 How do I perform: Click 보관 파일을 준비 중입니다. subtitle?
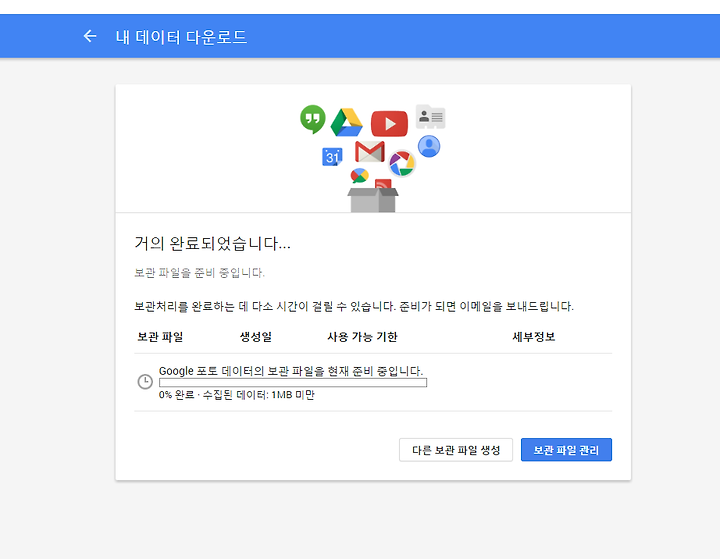[199, 272]
